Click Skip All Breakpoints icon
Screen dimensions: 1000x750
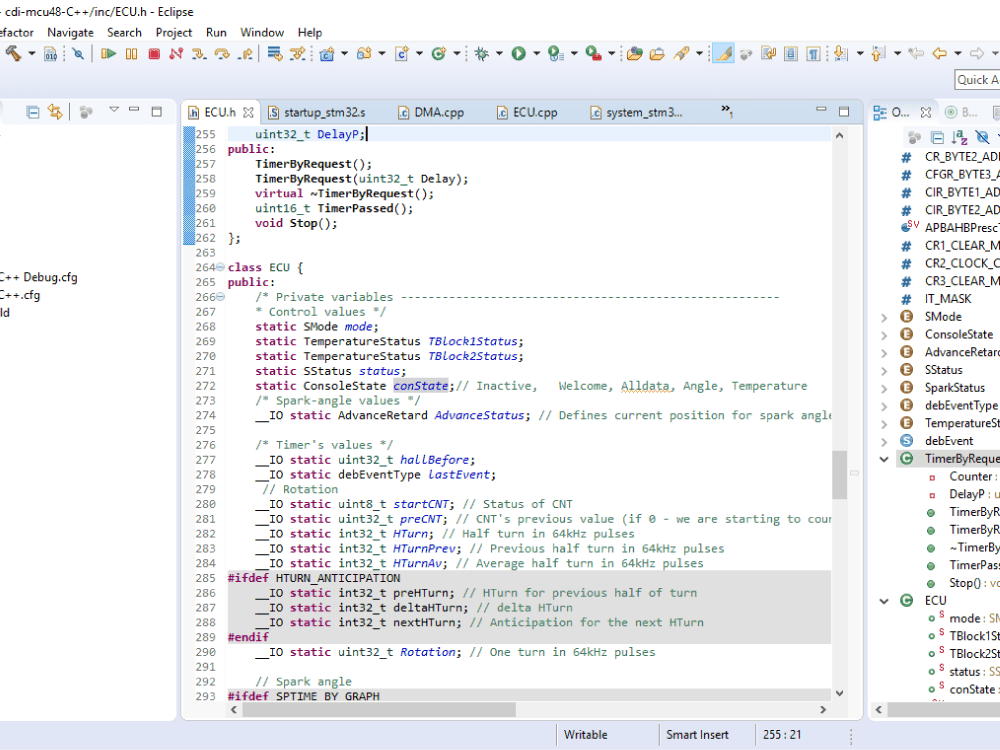point(78,54)
